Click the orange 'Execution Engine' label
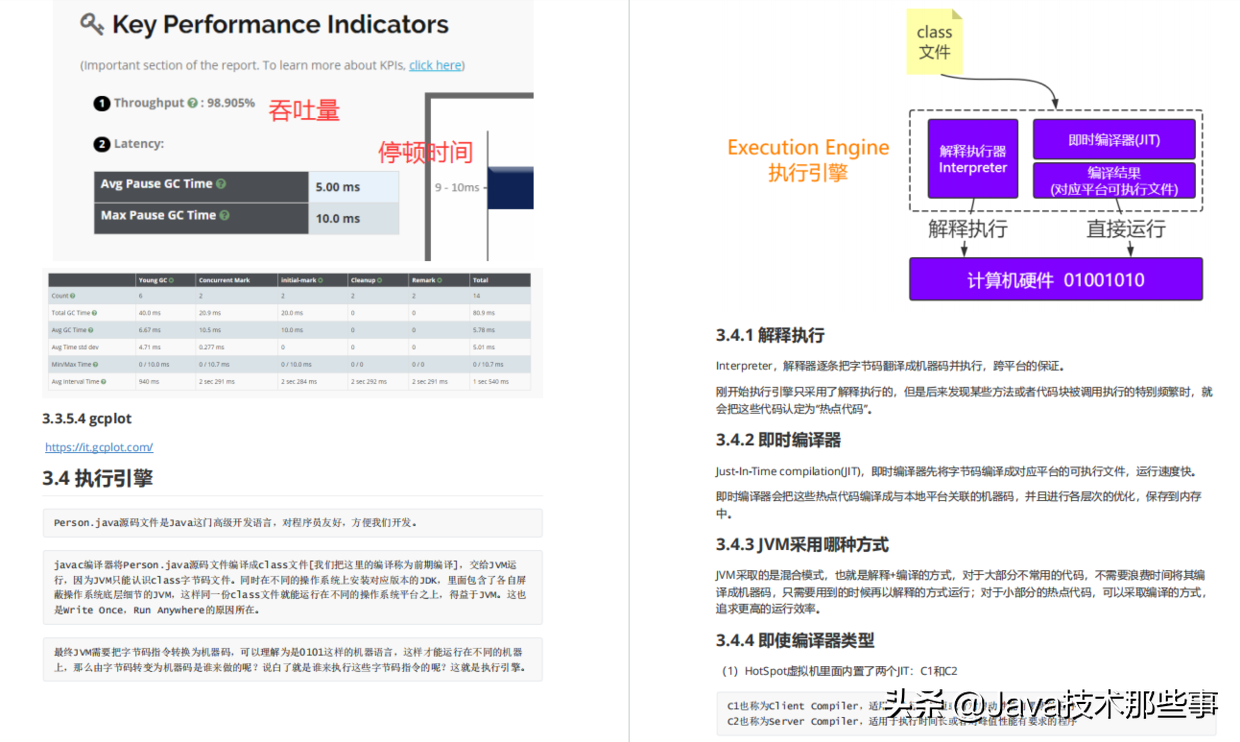This screenshot has height=742, width=1240. (x=808, y=147)
